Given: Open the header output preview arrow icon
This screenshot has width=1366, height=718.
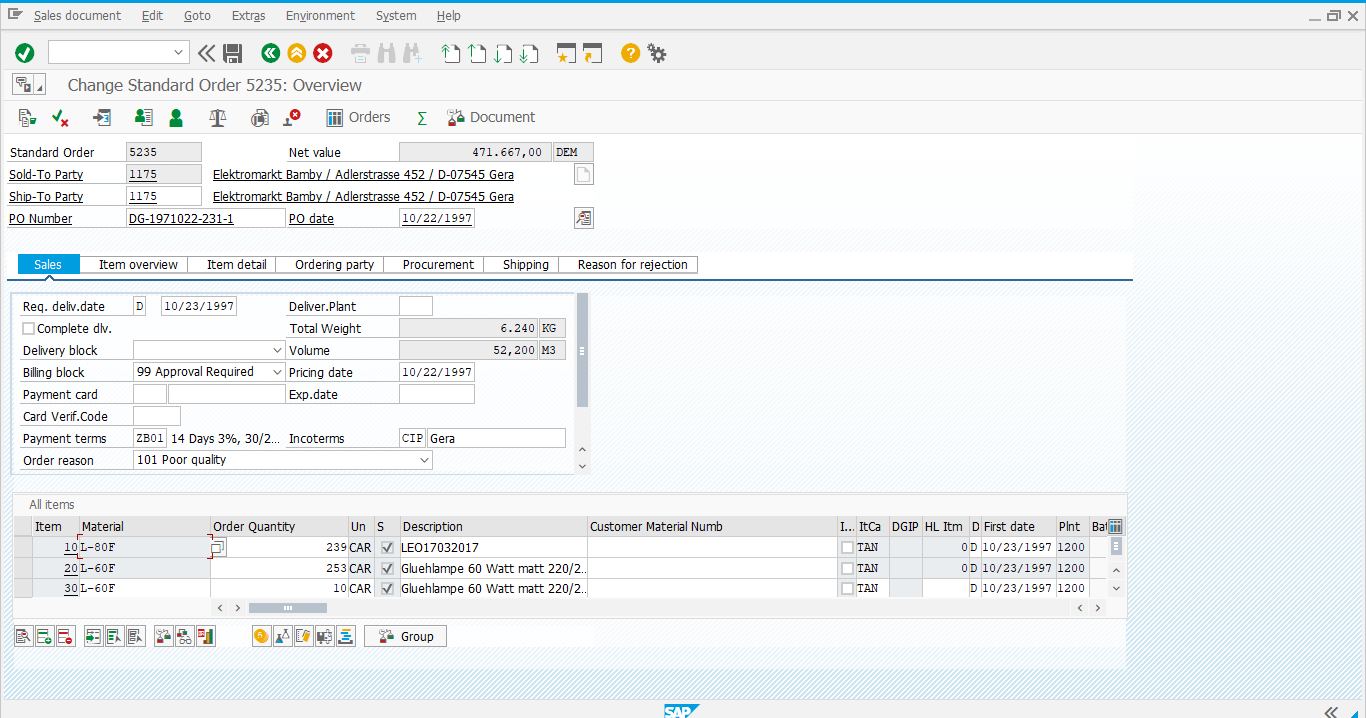Looking at the screenshot, I should point(102,117).
